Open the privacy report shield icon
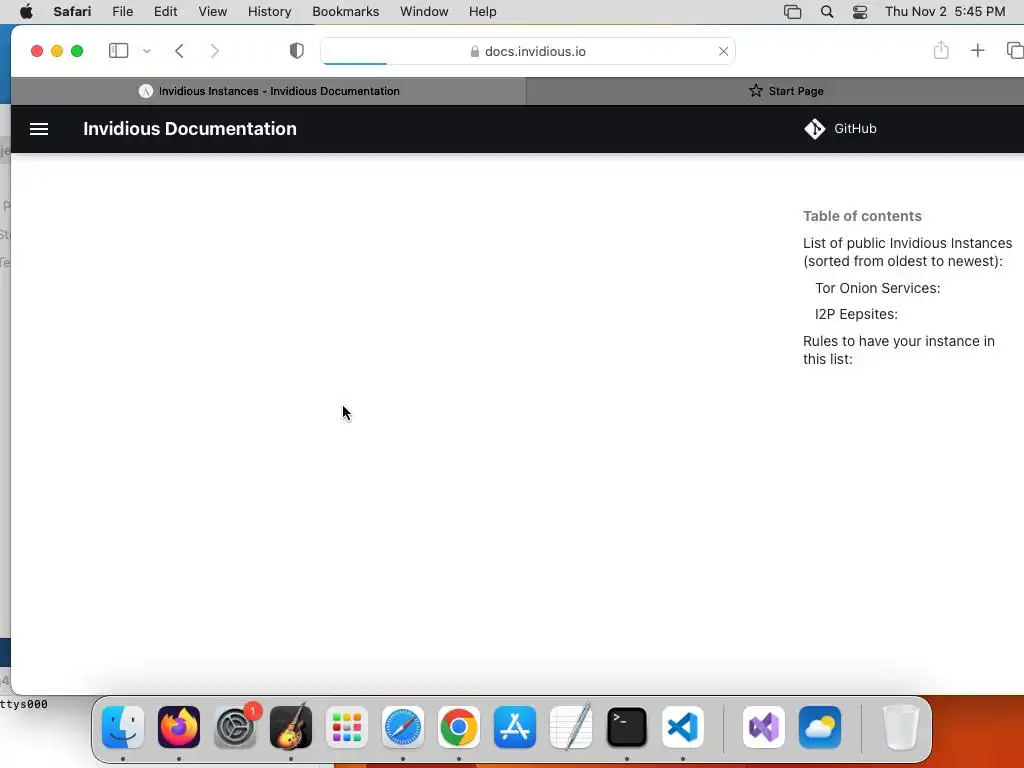This screenshot has width=1024, height=768. click(296, 51)
